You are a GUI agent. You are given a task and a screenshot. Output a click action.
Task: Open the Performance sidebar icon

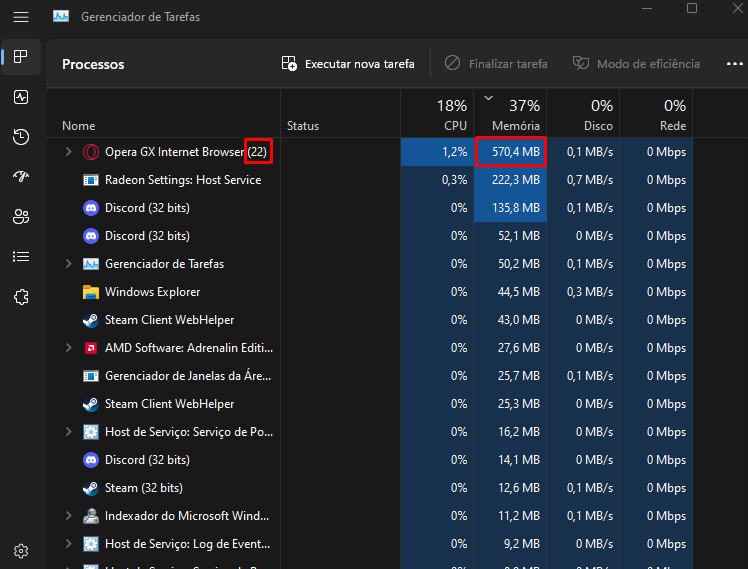coord(21,97)
